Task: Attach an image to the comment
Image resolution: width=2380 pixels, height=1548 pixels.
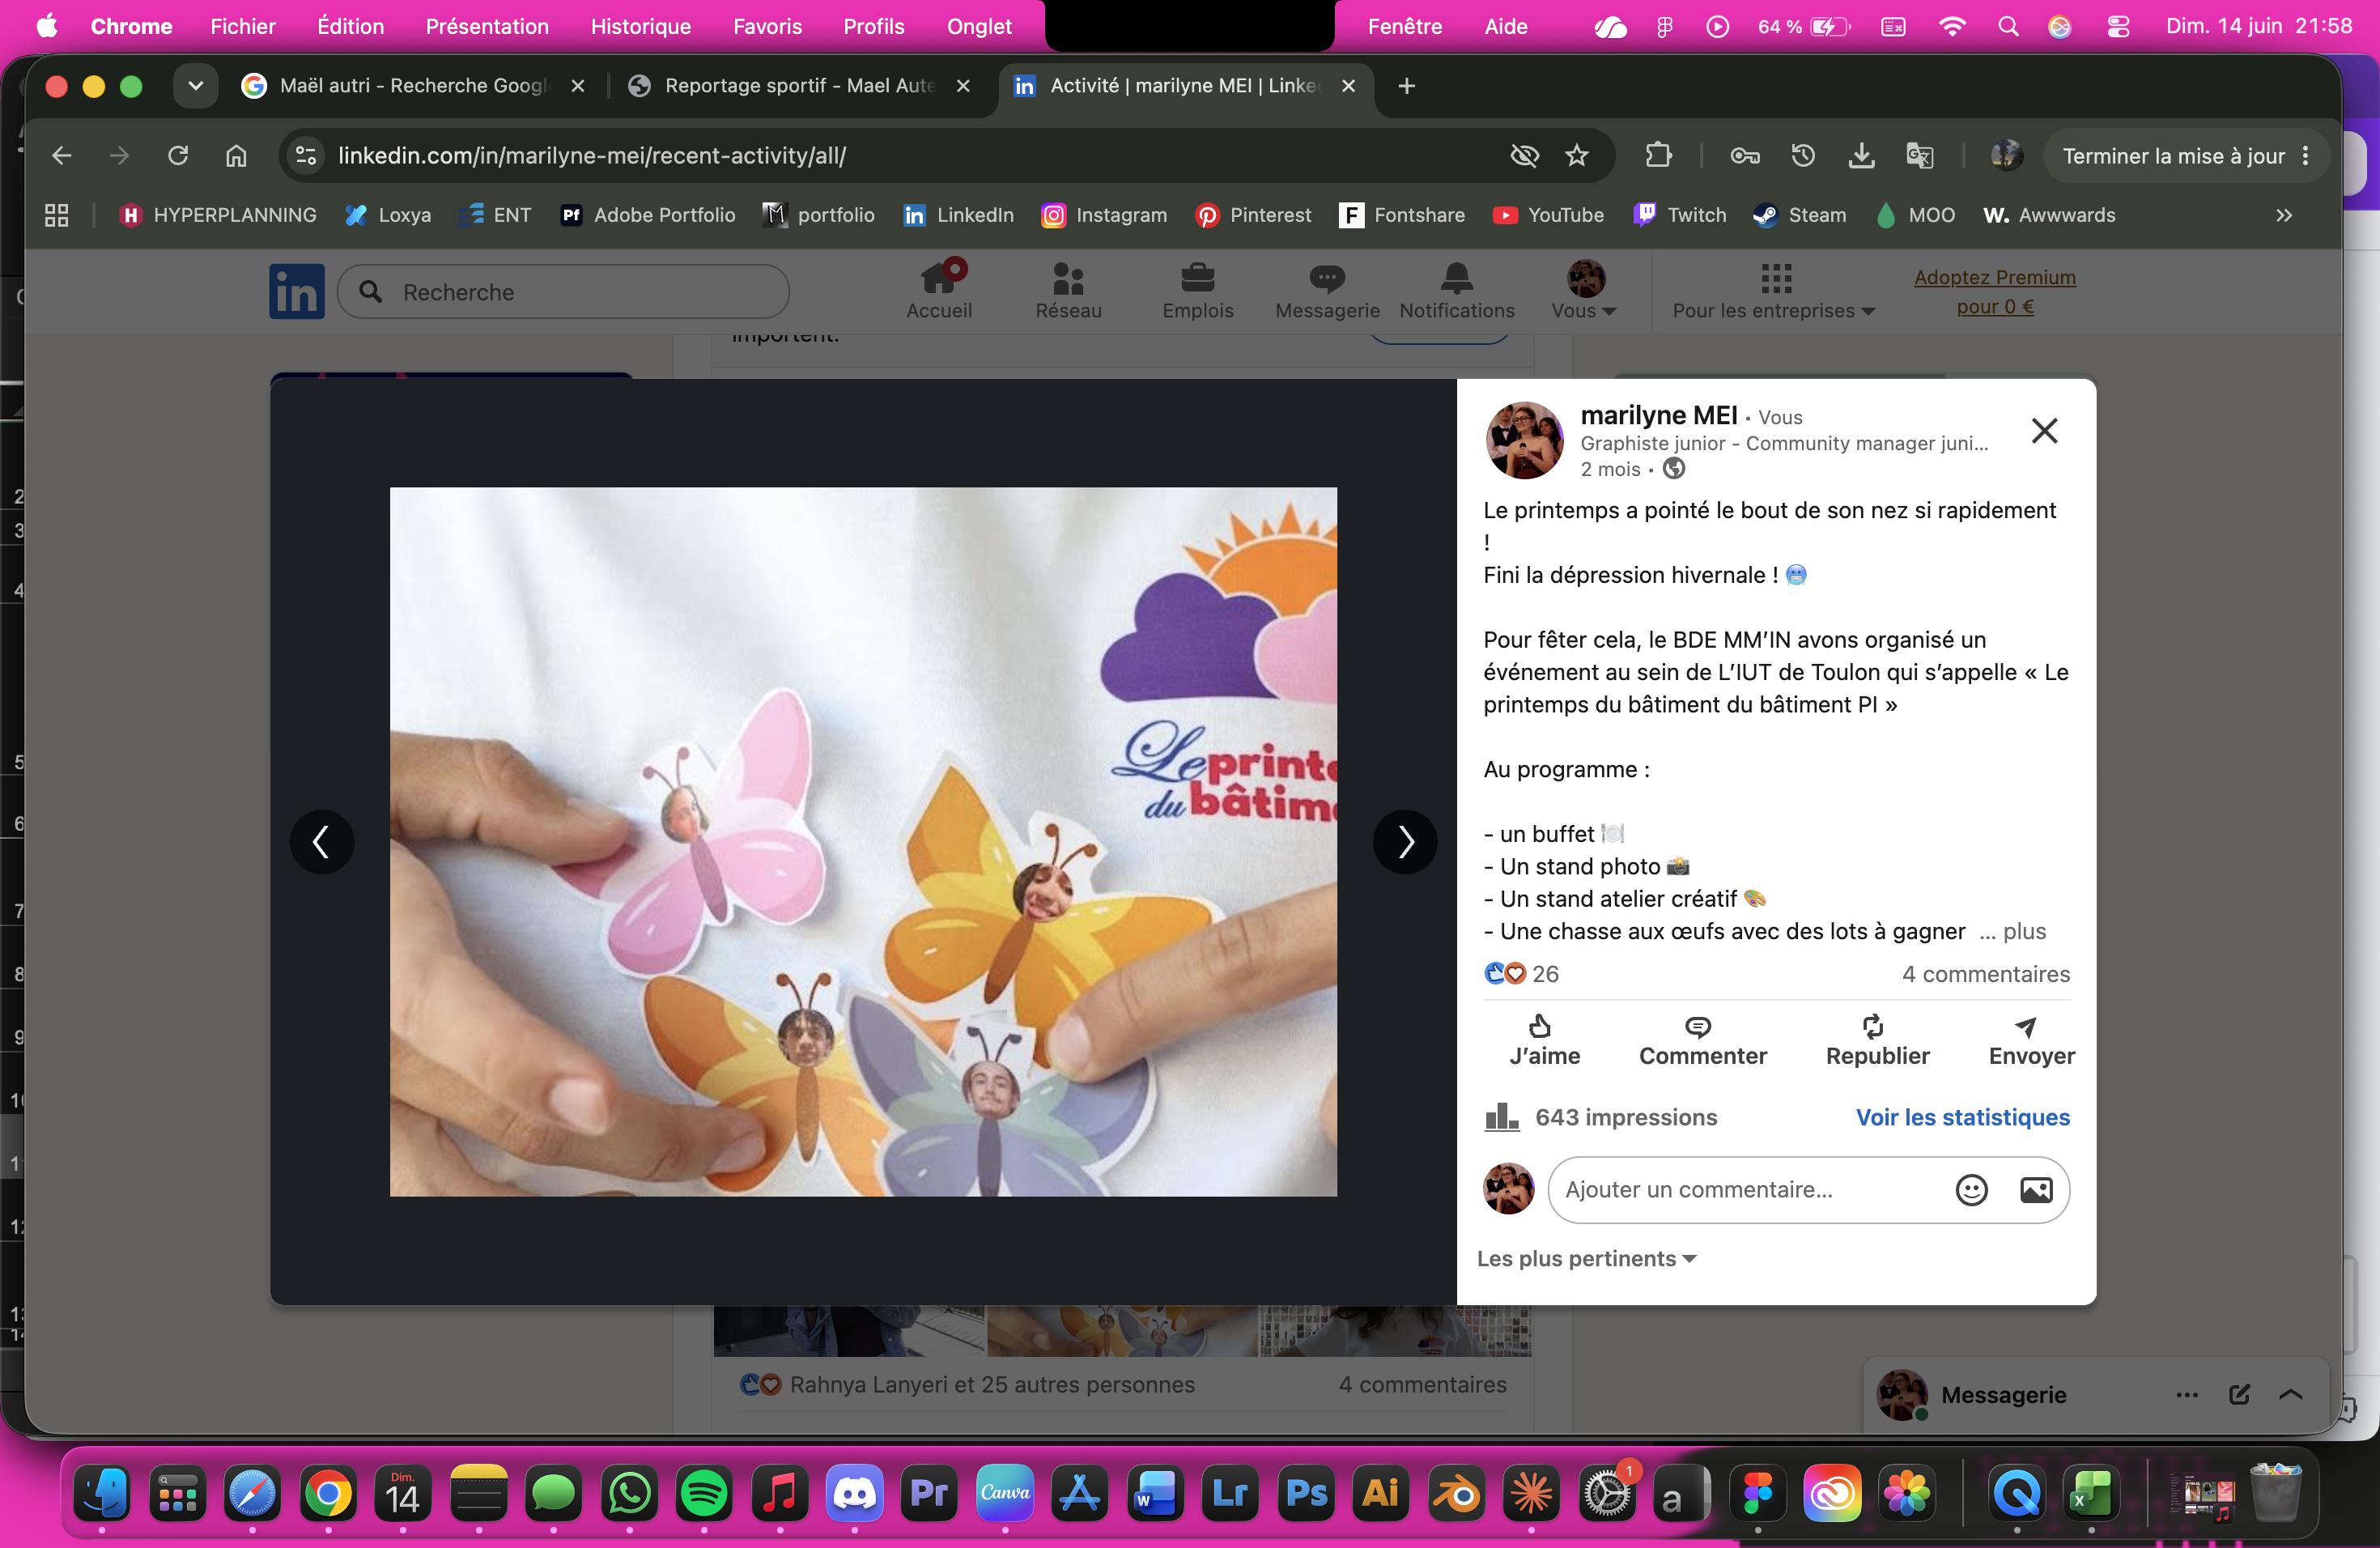Action: [2036, 1189]
